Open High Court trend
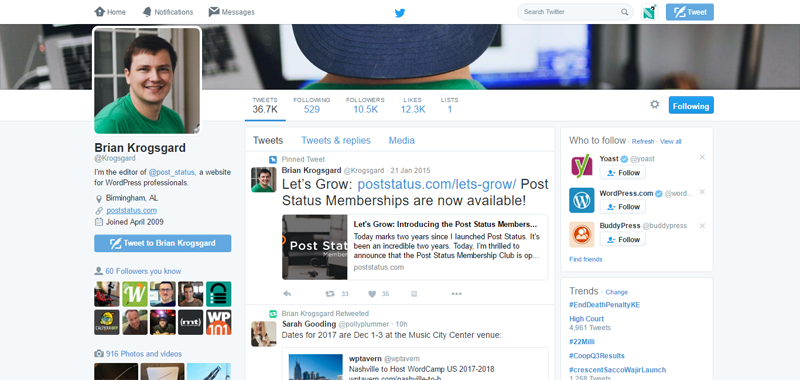Viewport: 800px width, 380px height. (x=587, y=319)
